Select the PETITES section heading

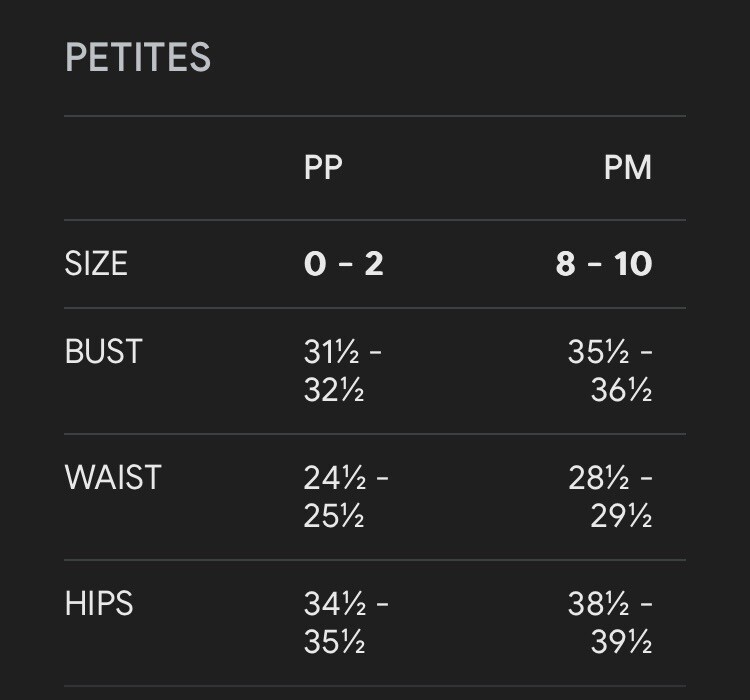tap(138, 57)
